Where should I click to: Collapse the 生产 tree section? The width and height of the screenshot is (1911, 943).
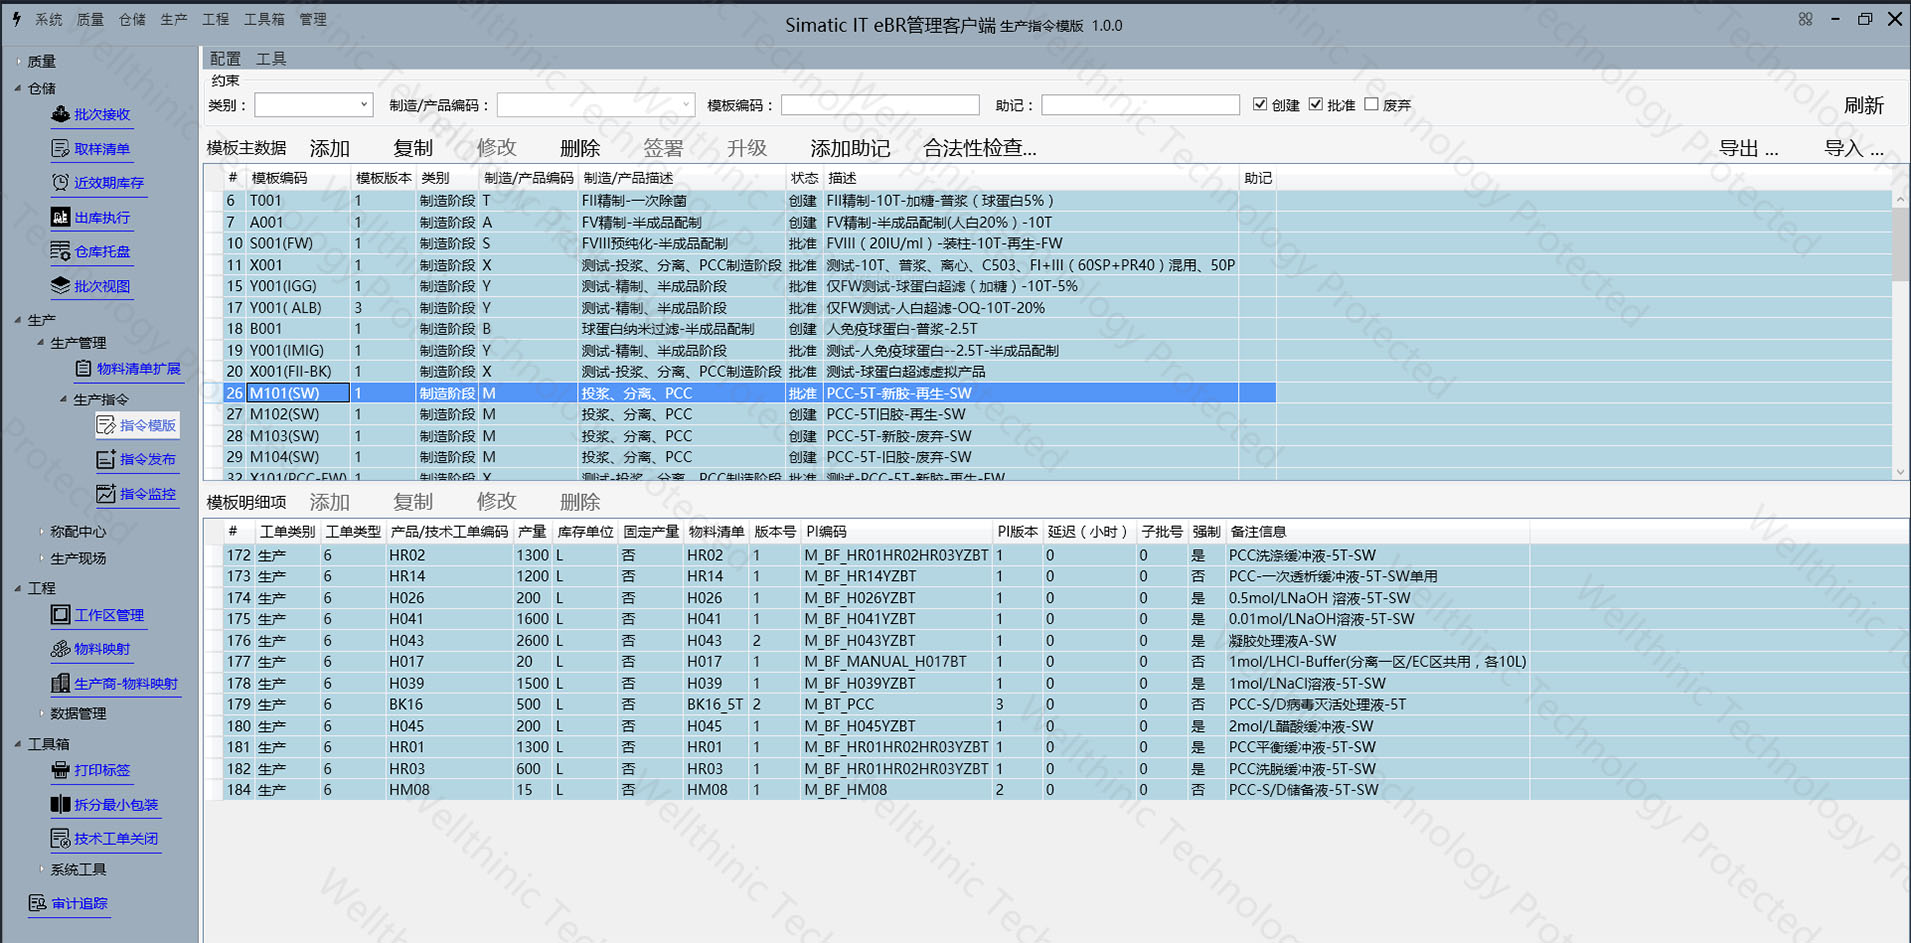point(18,320)
